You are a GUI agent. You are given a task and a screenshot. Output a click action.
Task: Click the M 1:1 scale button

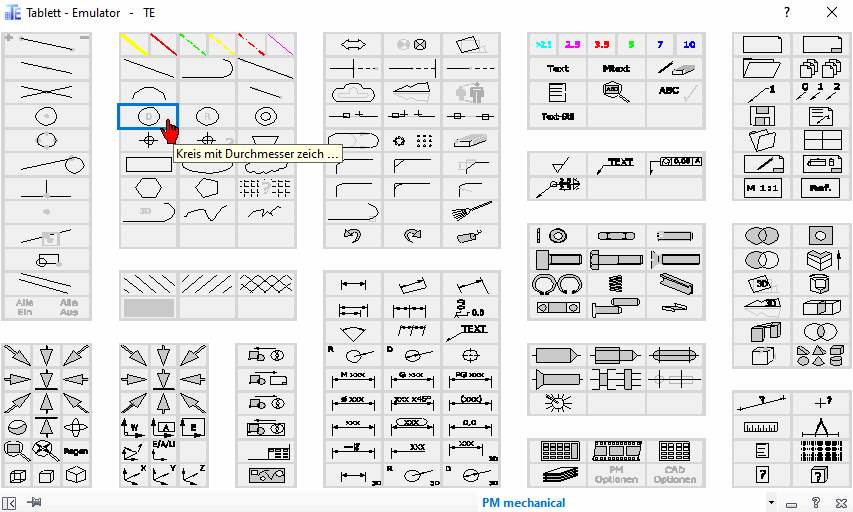(x=762, y=188)
